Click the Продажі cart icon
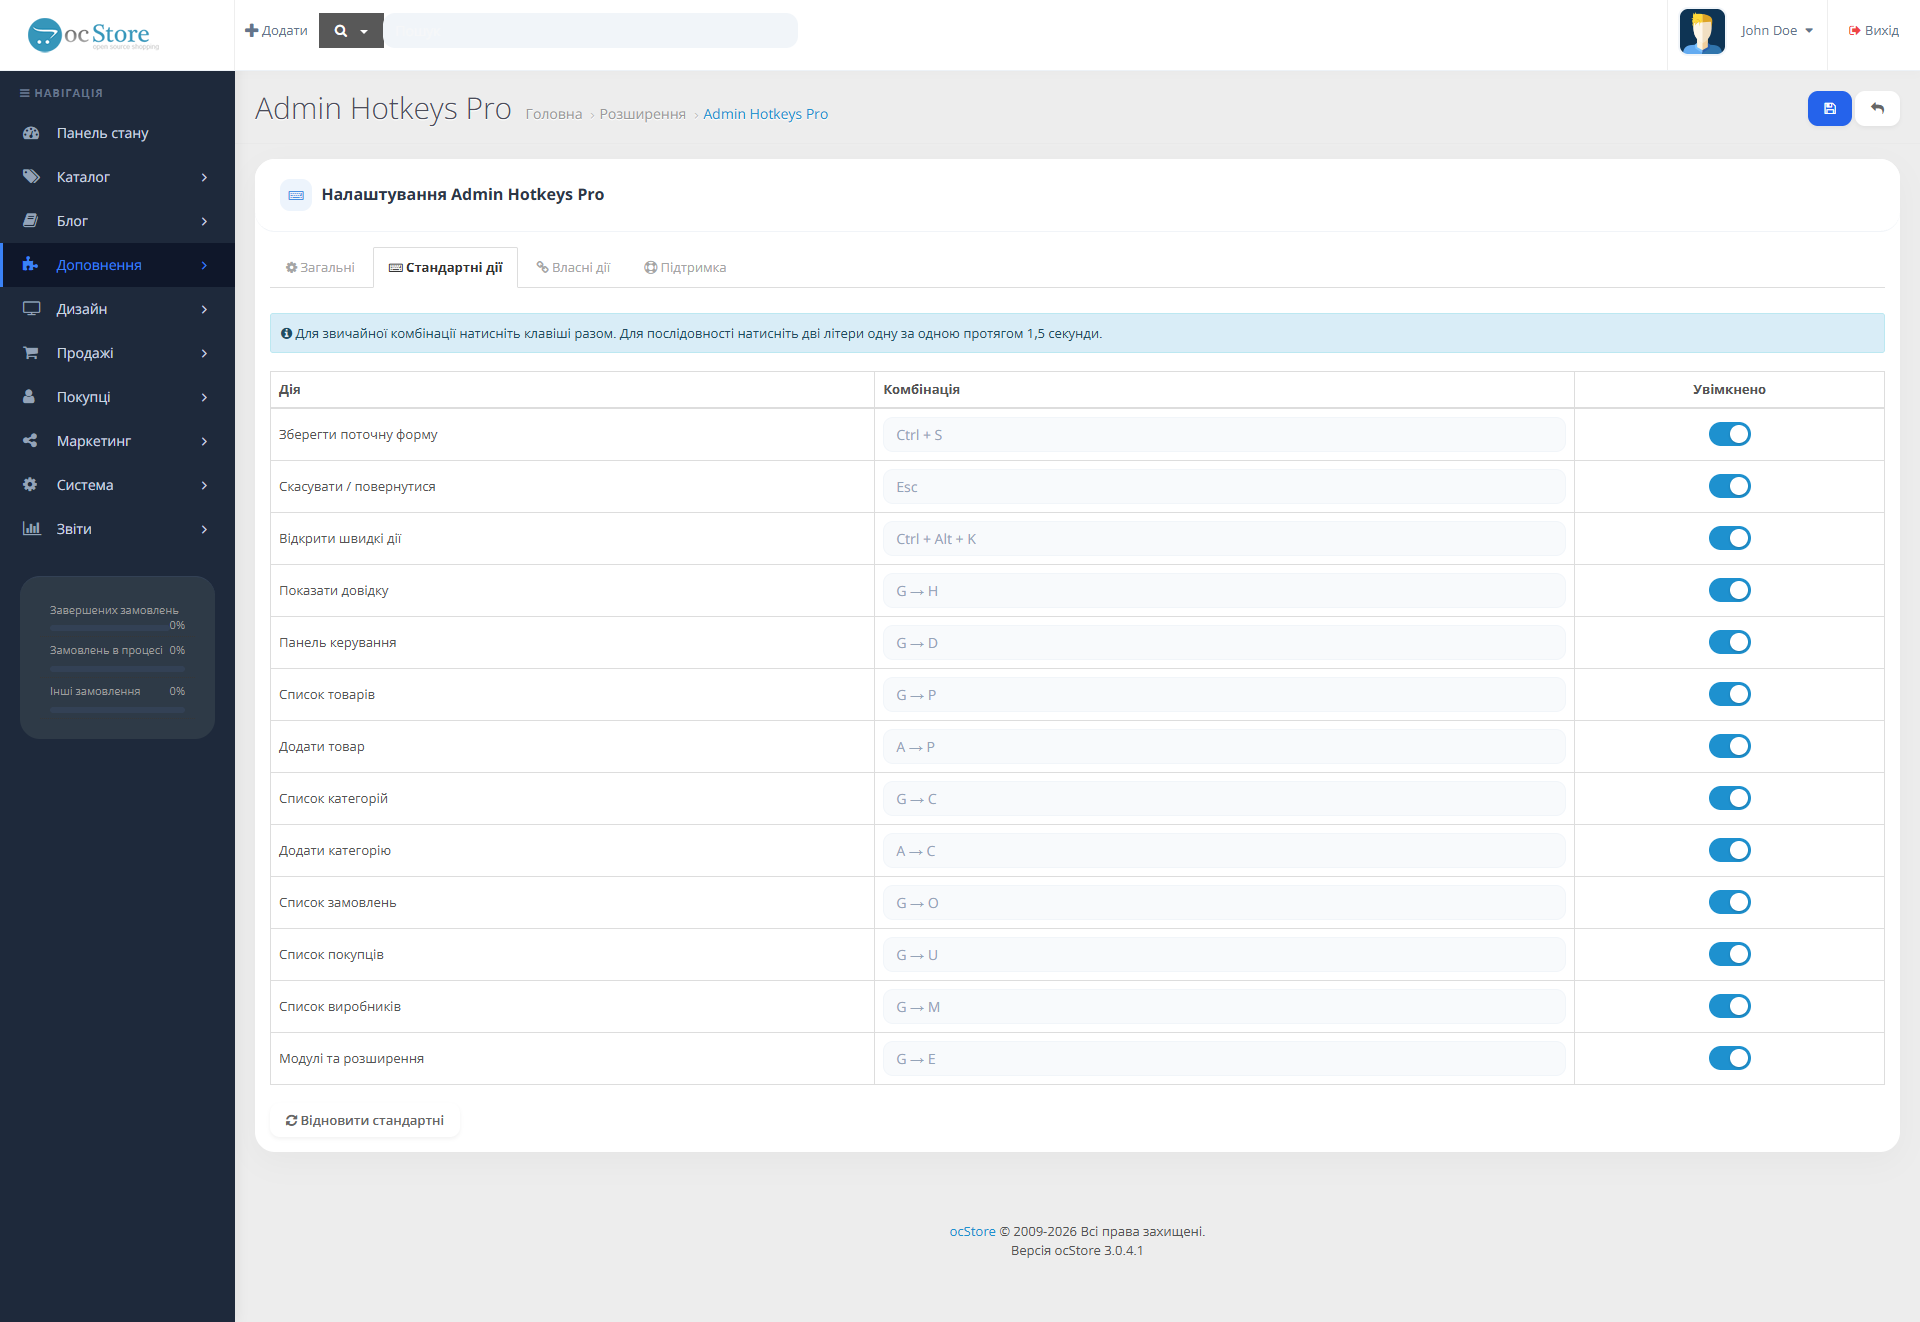 31,353
